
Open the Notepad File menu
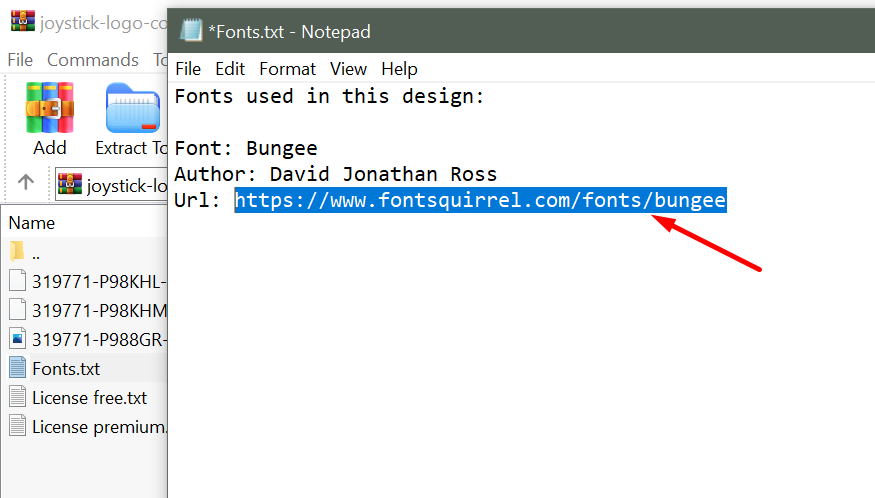click(188, 69)
